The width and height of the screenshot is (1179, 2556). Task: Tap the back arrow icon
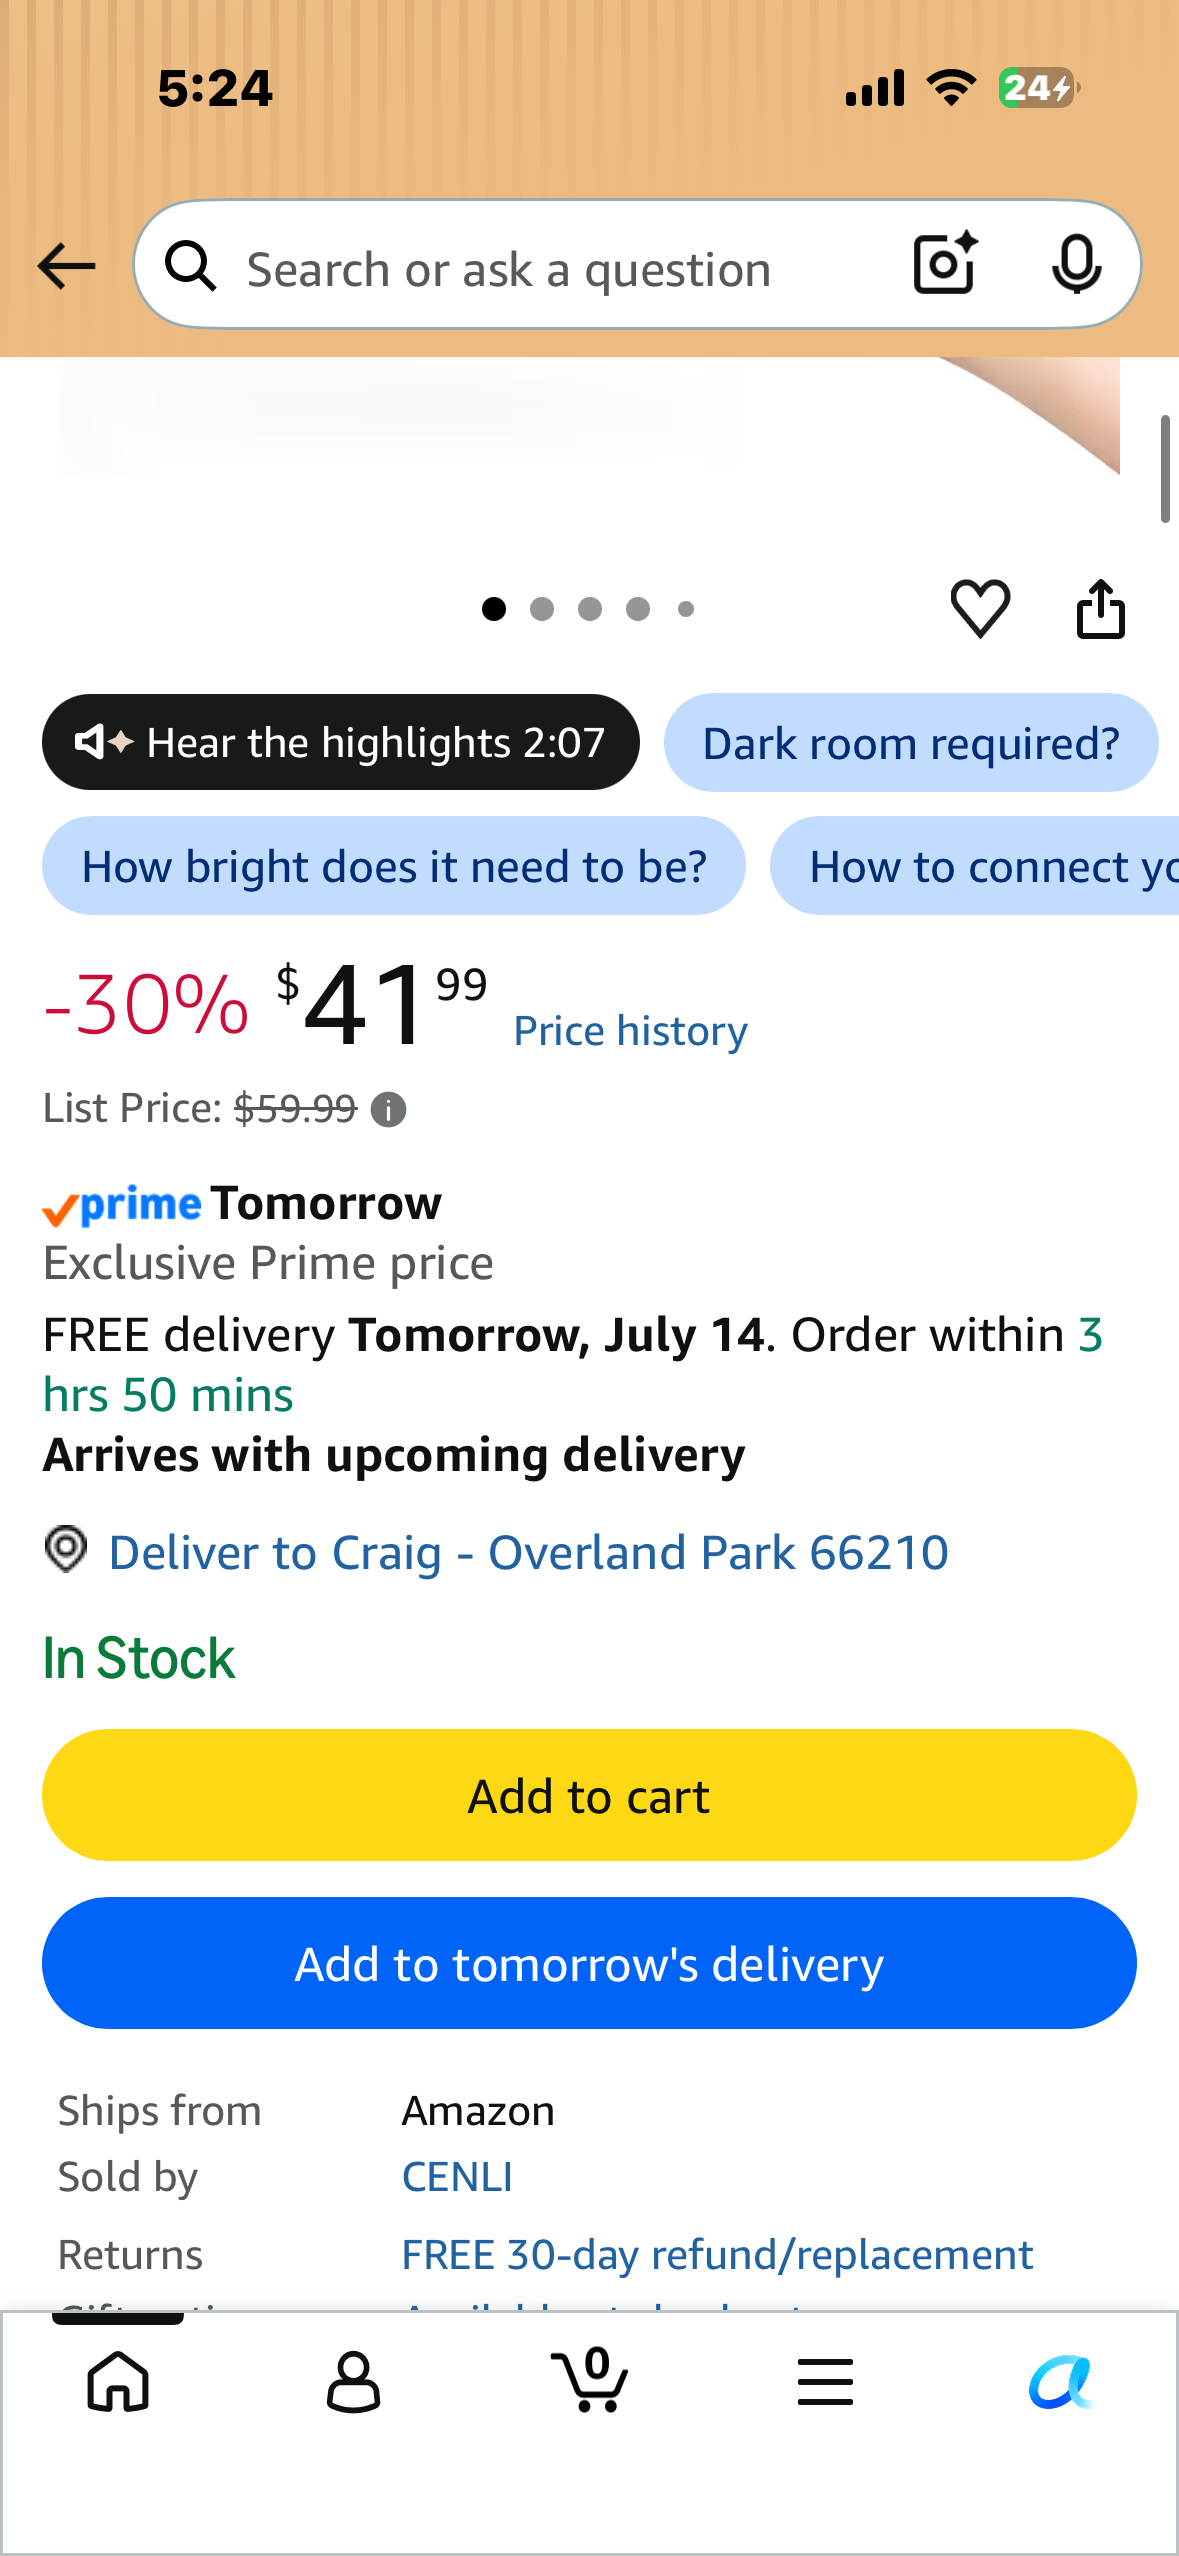pyautogui.click(x=66, y=266)
